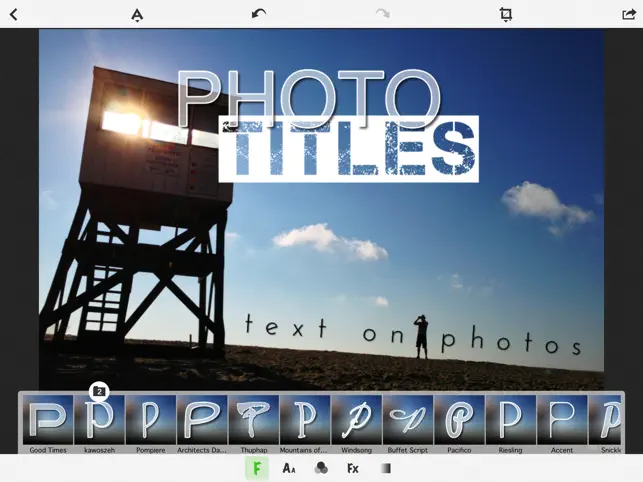
Task: Select the 'text on photos' caption
Action: coord(413,335)
